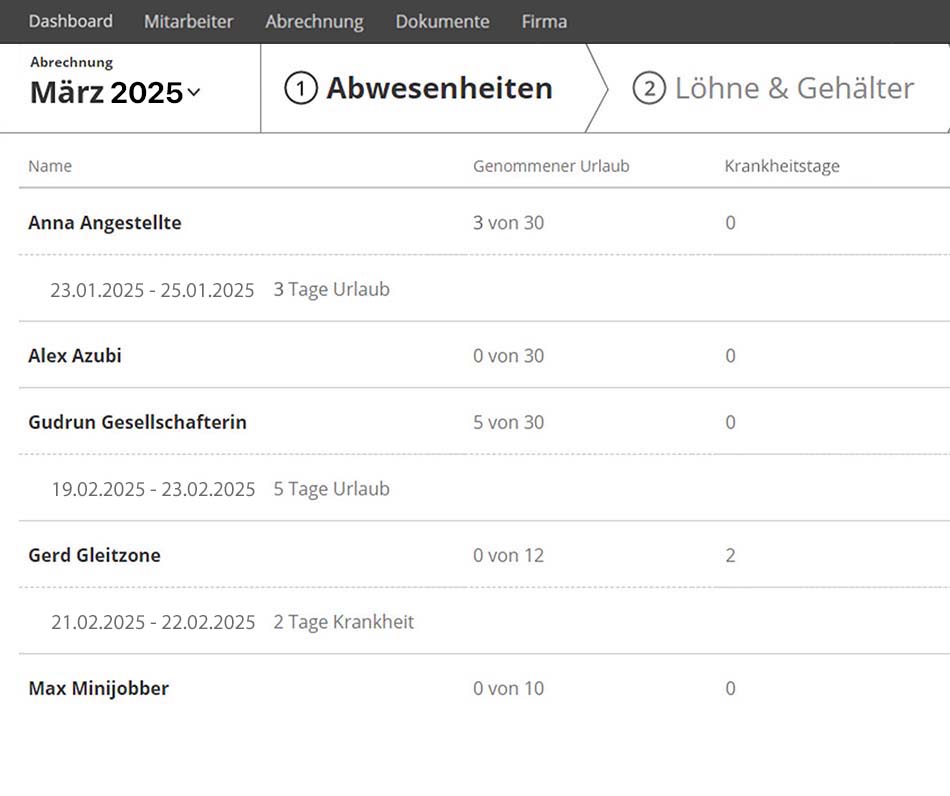Viewport: 950px width, 796px height.
Task: Open employee Gerd Gleitzone
Action: [x=94, y=555]
